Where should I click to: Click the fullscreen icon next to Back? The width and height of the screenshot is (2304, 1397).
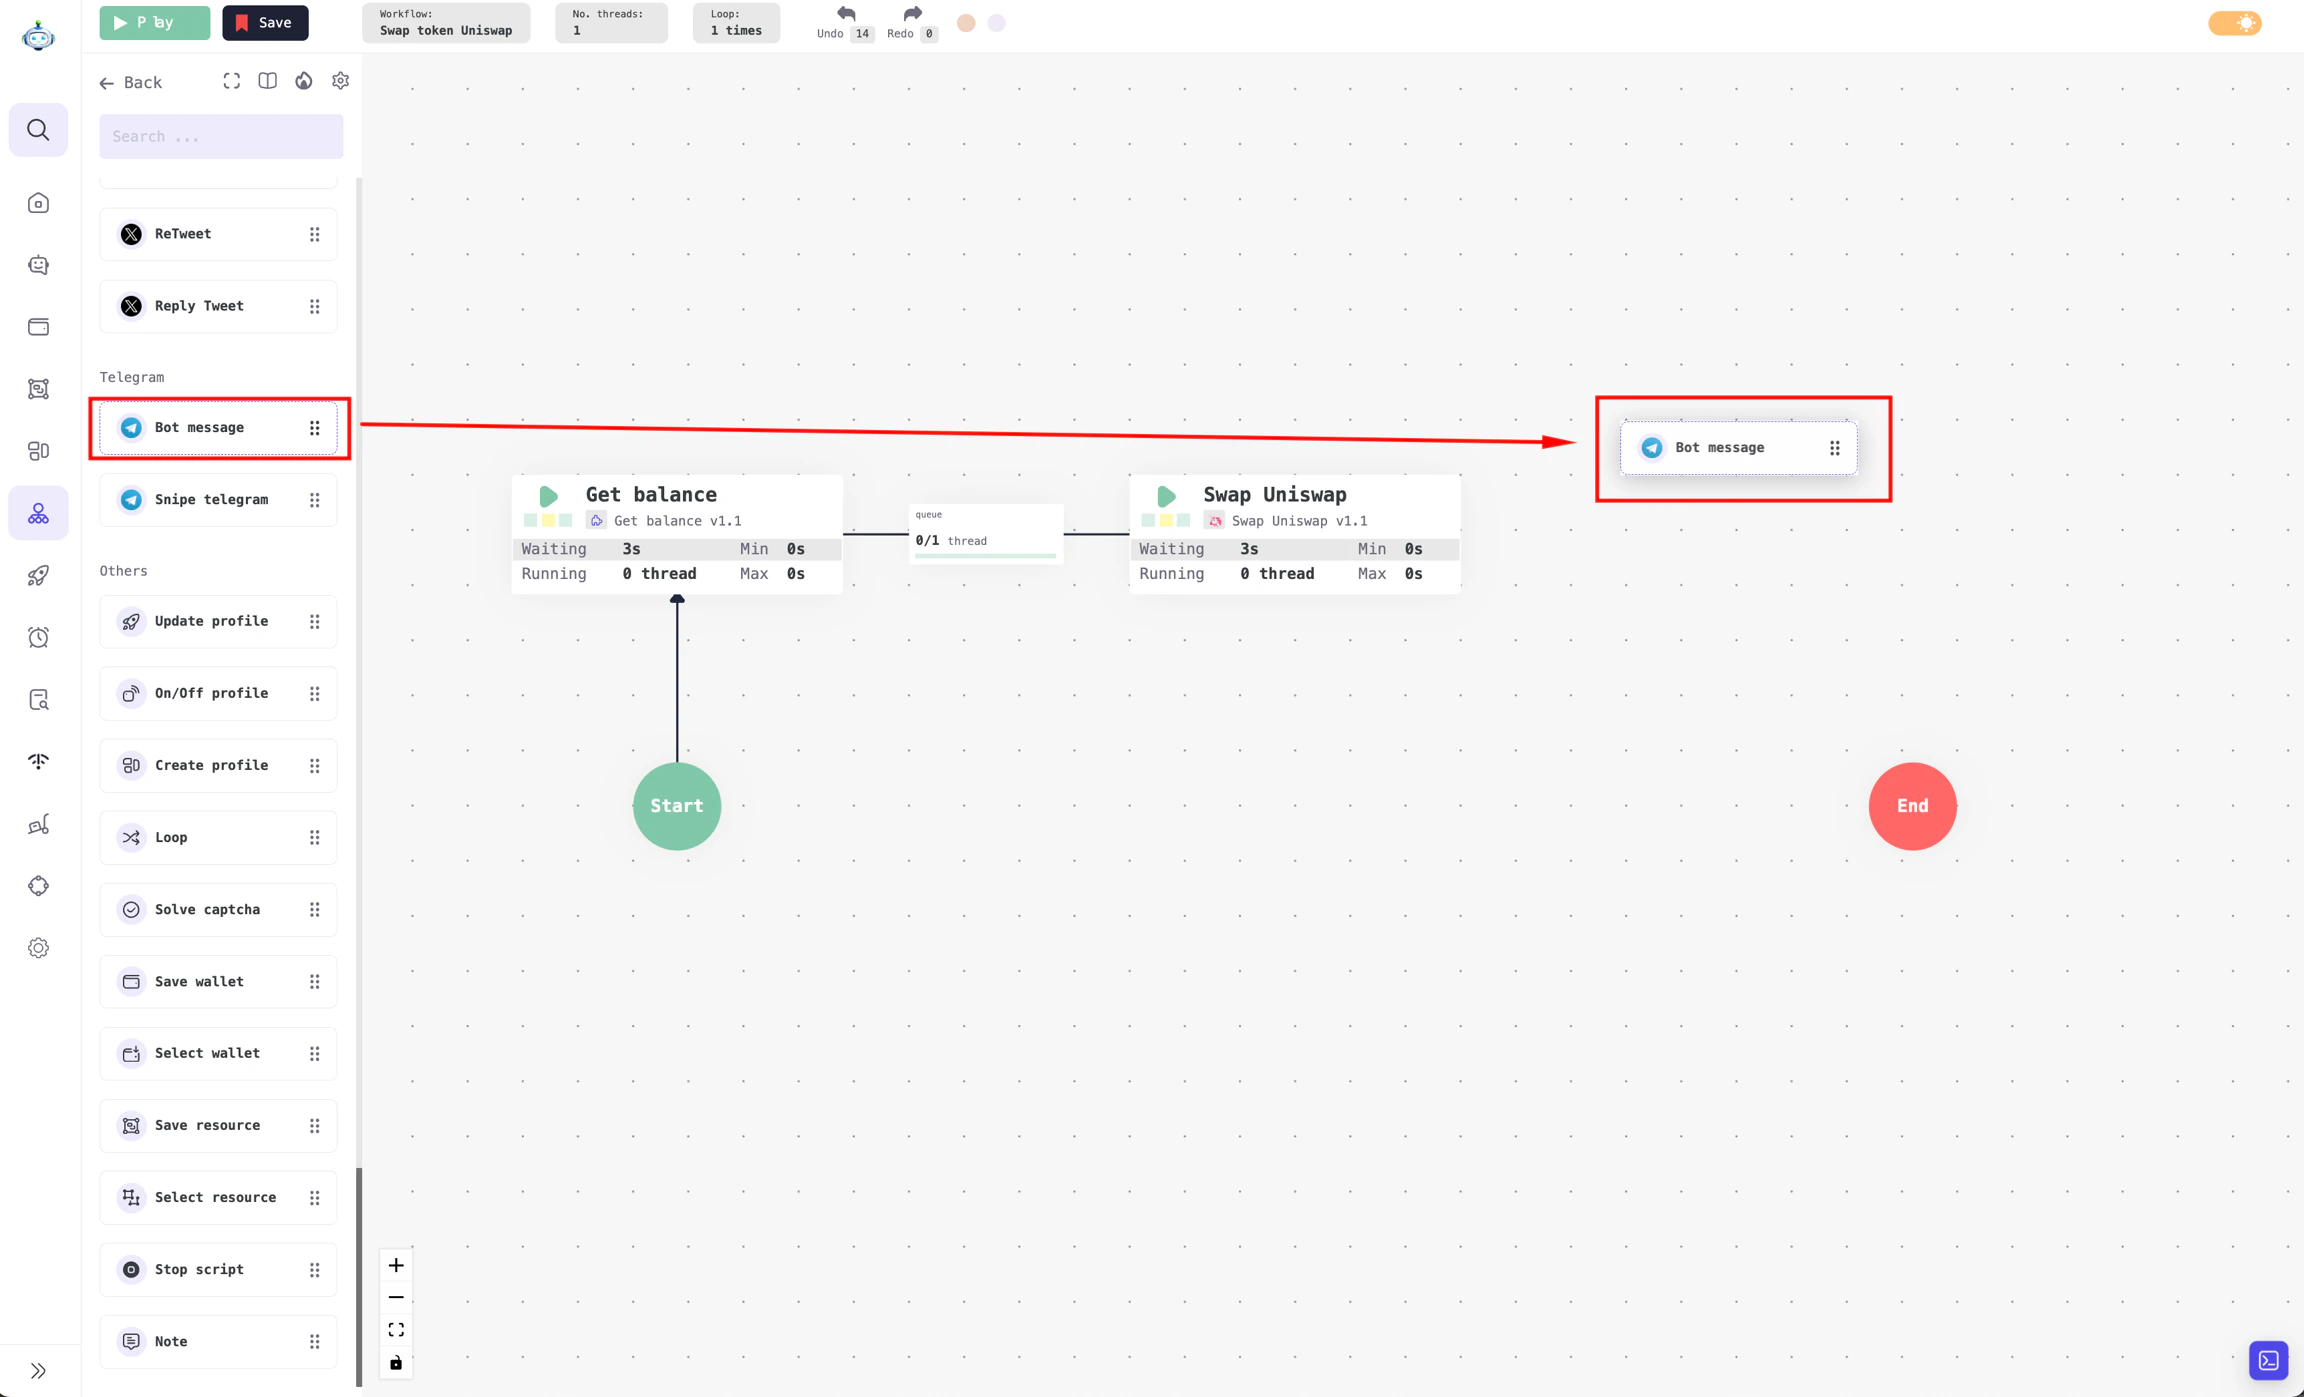[x=231, y=81]
